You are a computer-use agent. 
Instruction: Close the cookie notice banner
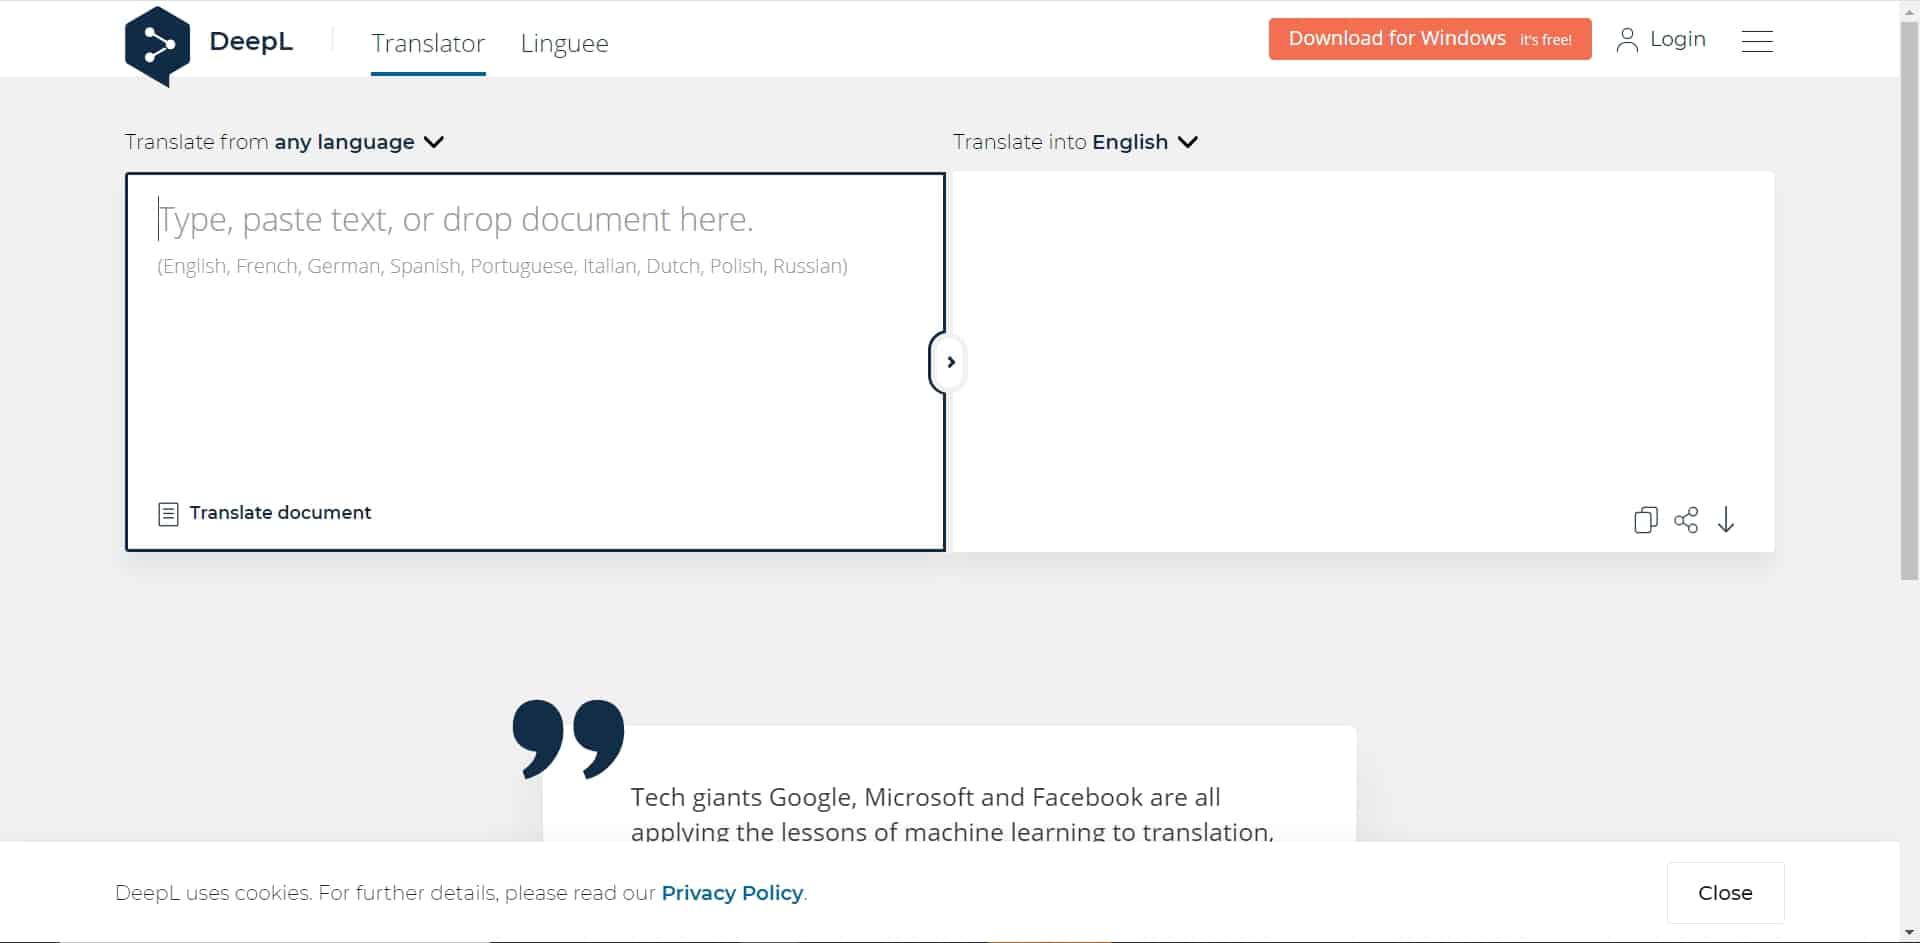pos(1725,893)
